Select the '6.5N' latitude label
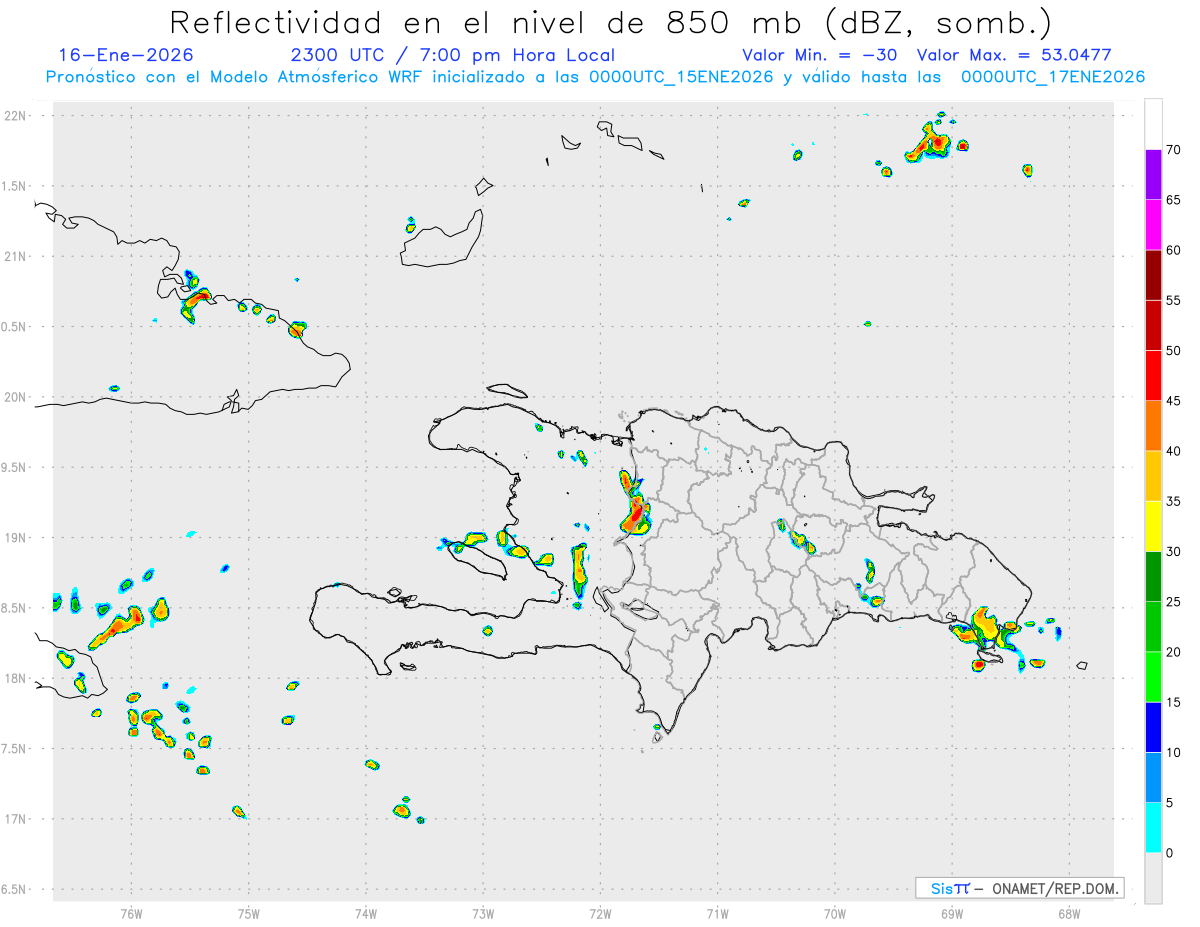The width and height of the screenshot is (1200, 927). [15, 890]
